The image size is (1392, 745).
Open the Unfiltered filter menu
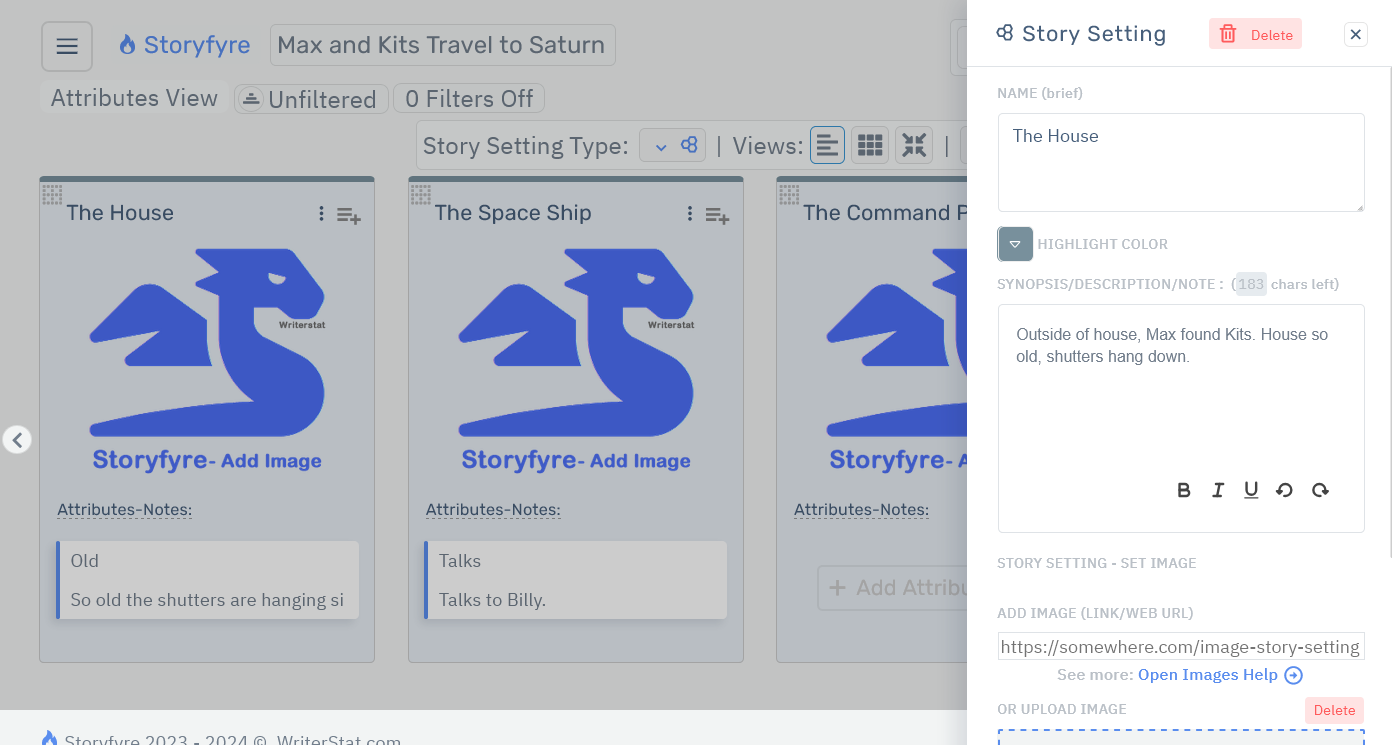[x=310, y=98]
